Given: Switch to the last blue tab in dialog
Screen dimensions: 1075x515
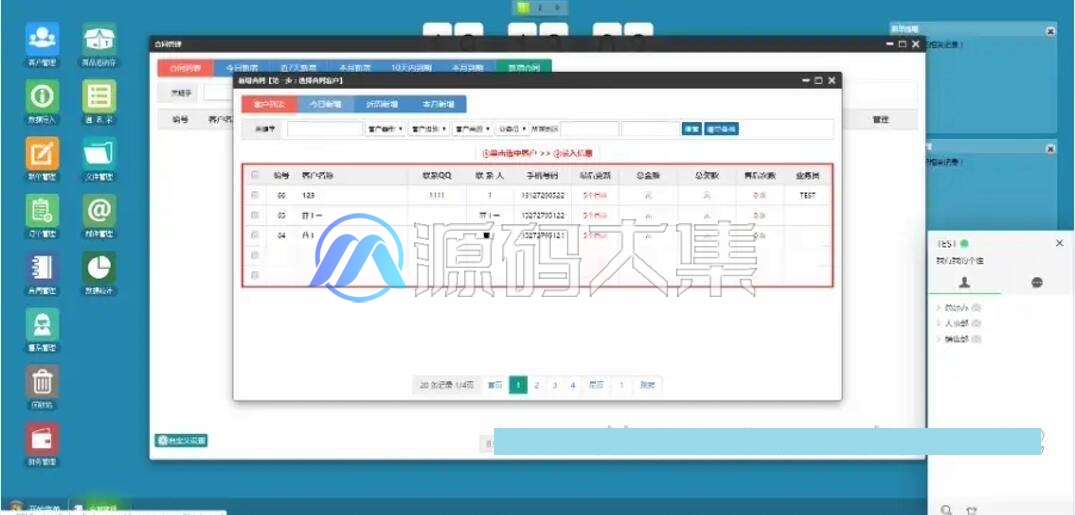Looking at the screenshot, I should 438,104.
